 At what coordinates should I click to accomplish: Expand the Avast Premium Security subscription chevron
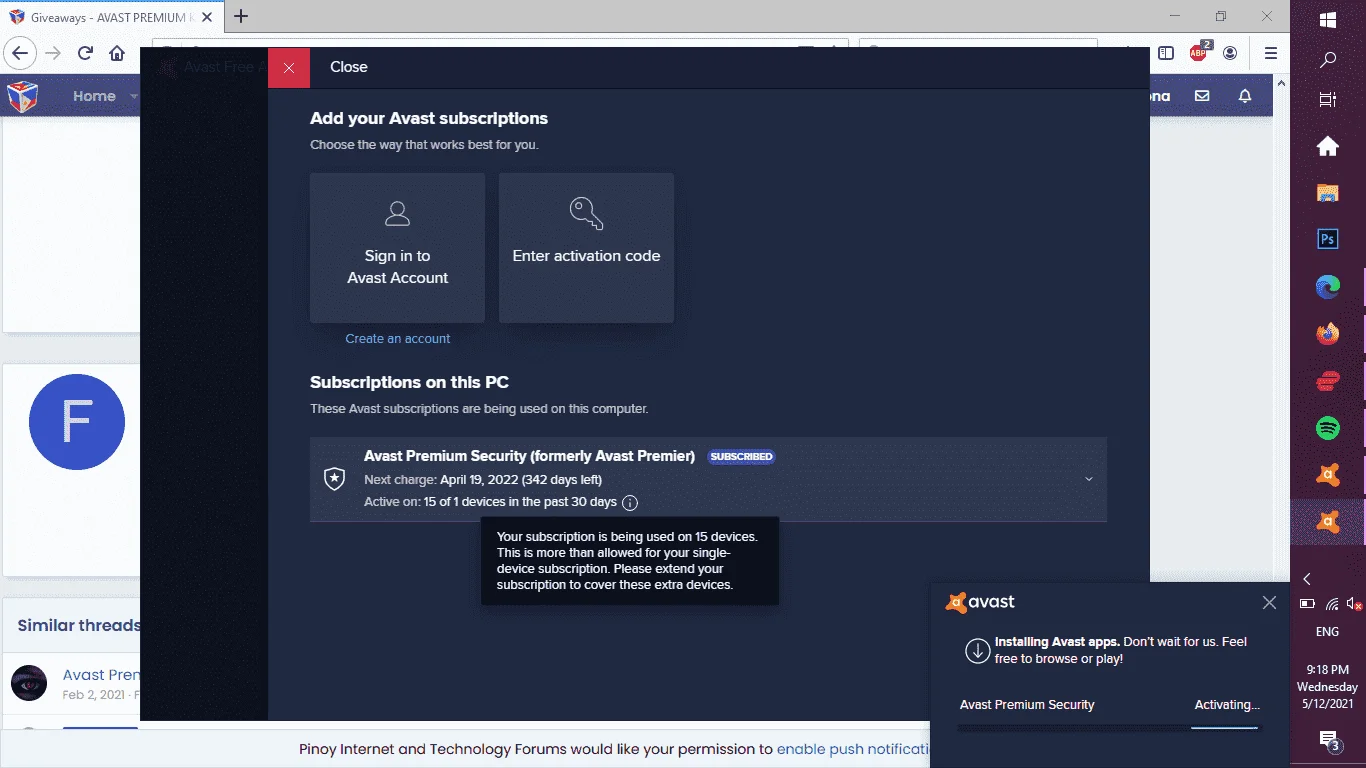point(1089,479)
